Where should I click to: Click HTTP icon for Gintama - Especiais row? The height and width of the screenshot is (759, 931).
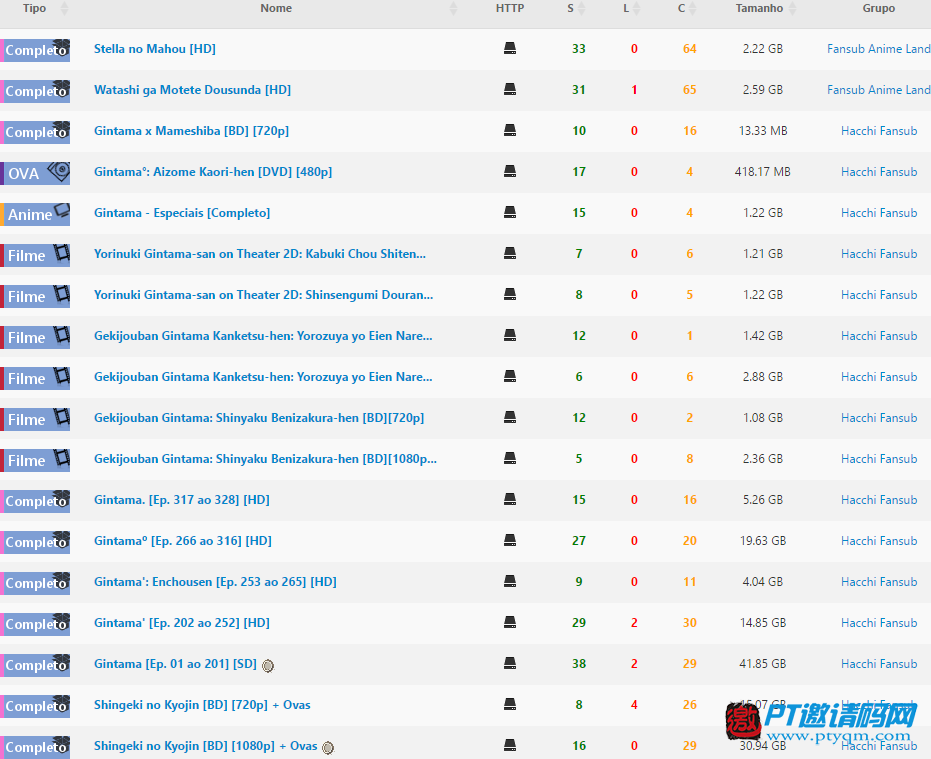click(509, 213)
